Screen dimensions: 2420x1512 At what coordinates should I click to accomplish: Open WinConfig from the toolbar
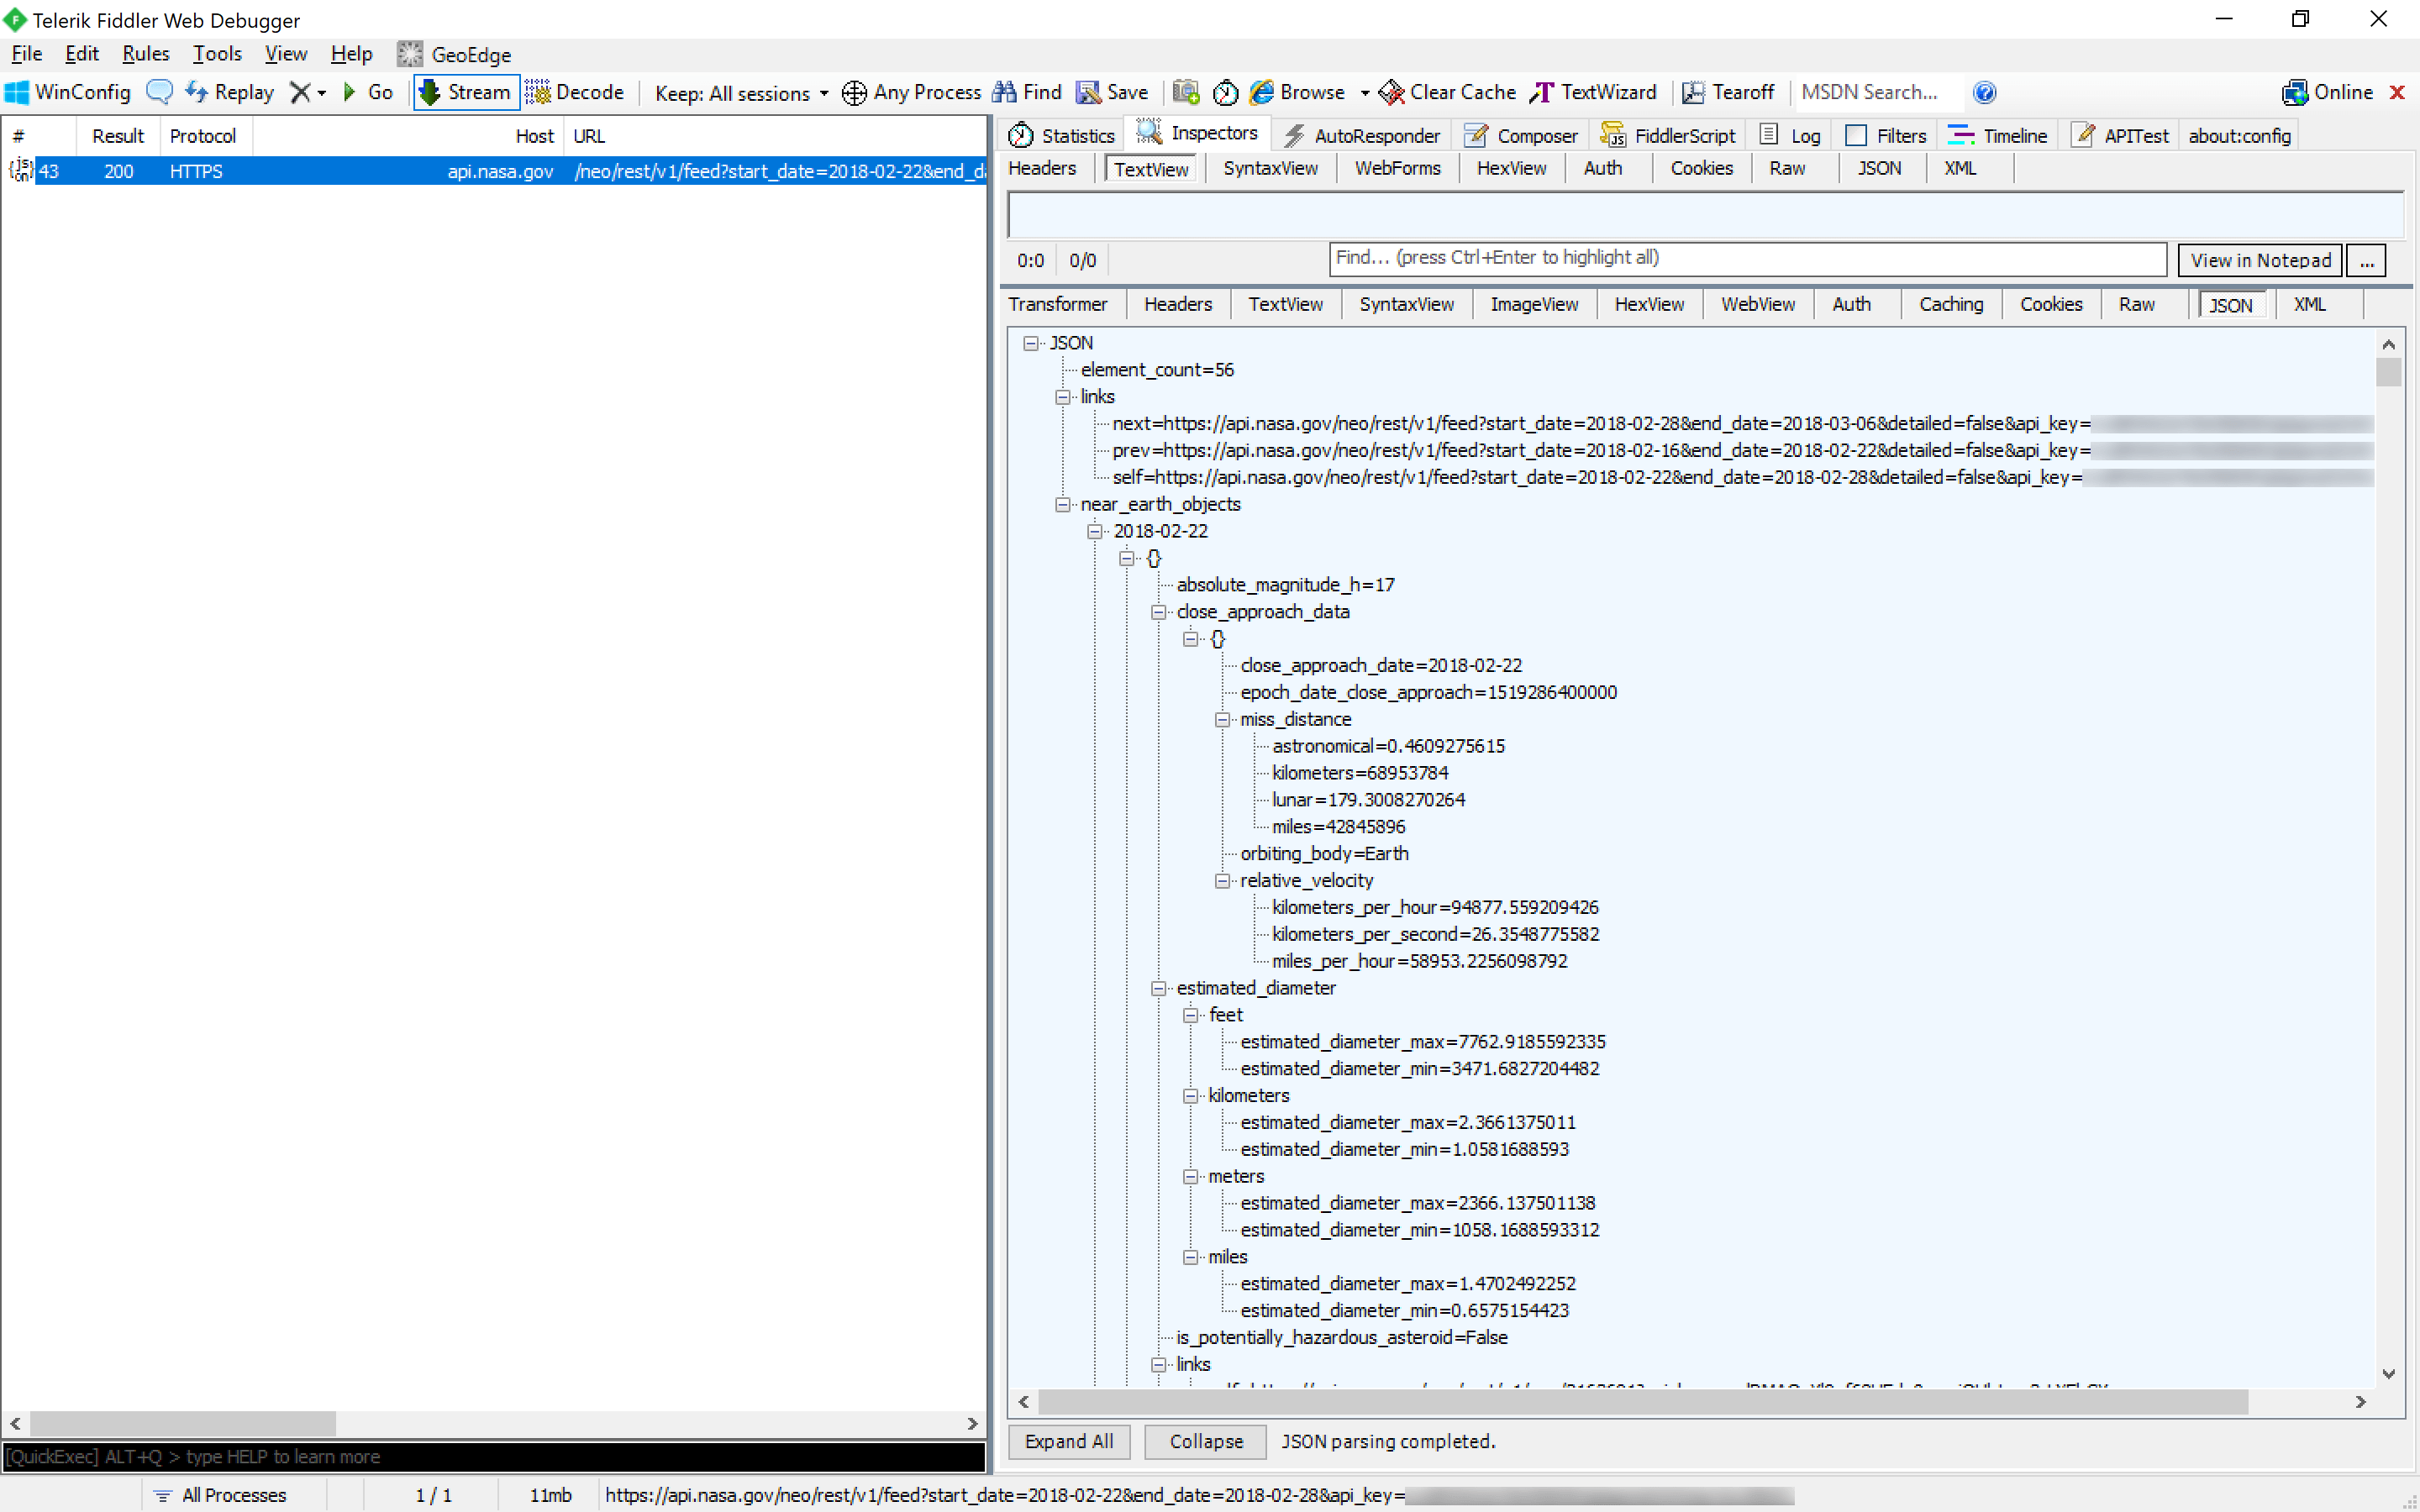[68, 92]
